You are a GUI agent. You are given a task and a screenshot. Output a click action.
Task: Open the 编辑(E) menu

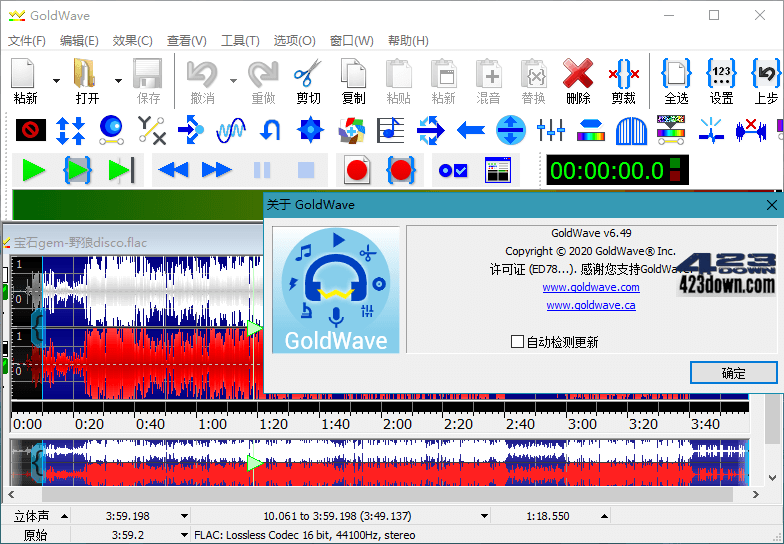point(79,40)
